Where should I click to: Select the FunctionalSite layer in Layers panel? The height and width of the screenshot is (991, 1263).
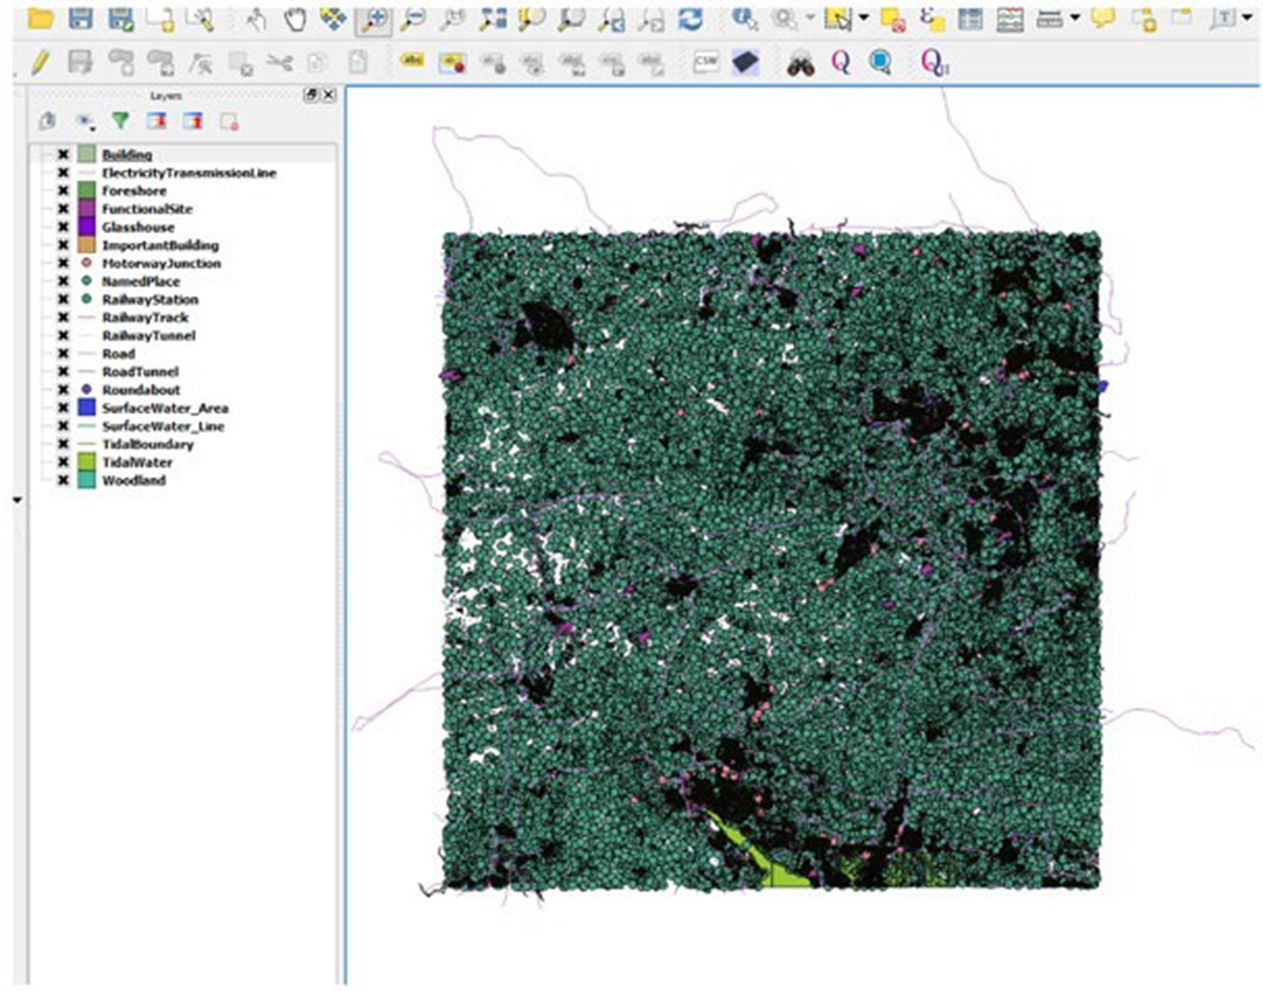click(145, 209)
